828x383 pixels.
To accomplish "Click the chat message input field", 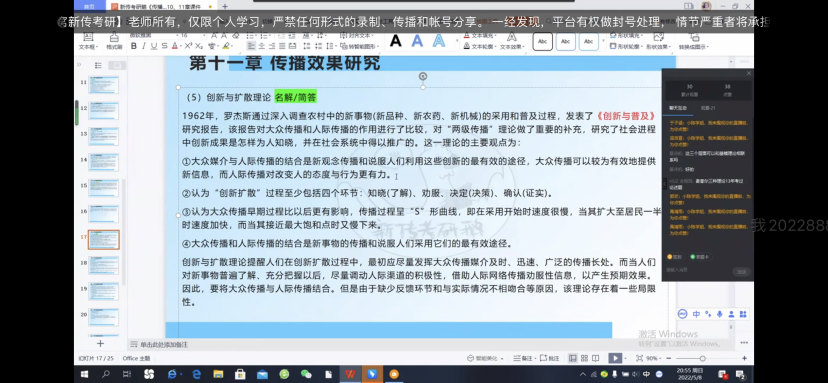I will (x=698, y=270).
